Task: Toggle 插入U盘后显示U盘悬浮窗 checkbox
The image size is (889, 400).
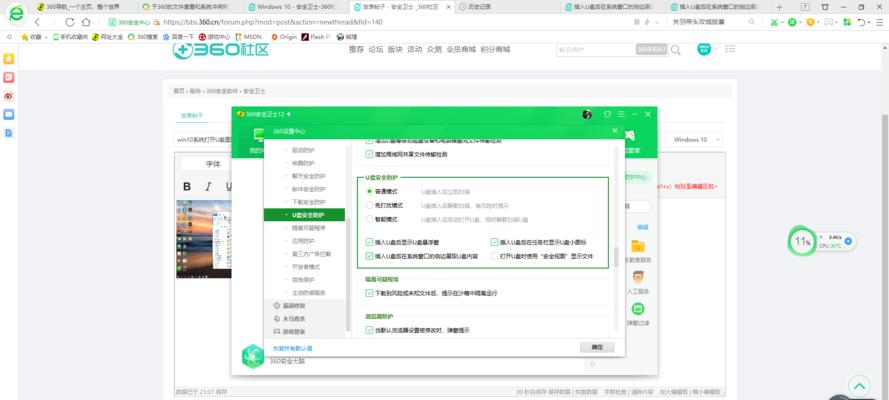Action: point(370,242)
